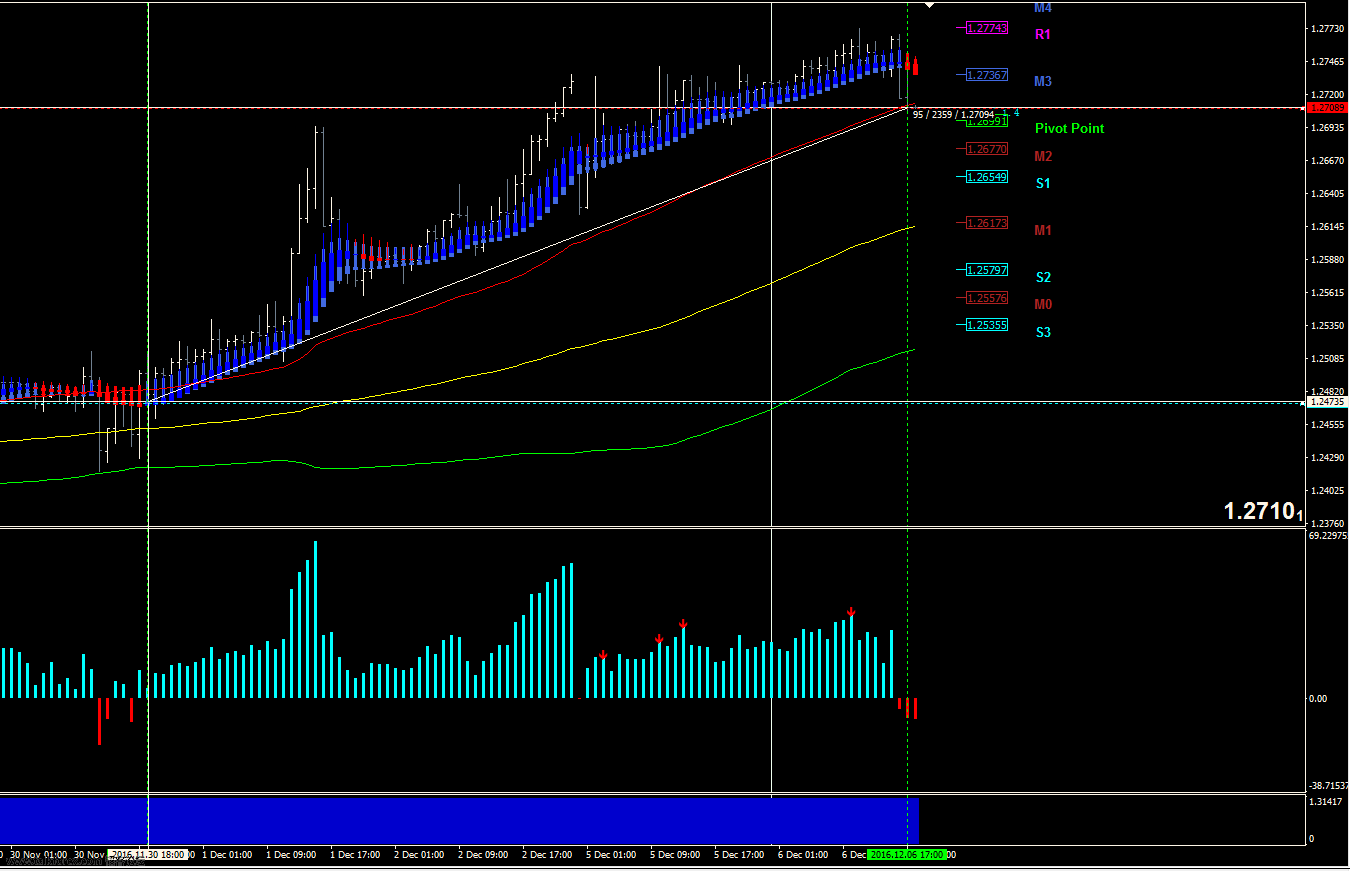Viewport: 1350px width, 871px height.
Task: Click the red current price tag 1.27089
Action: click(1327, 107)
